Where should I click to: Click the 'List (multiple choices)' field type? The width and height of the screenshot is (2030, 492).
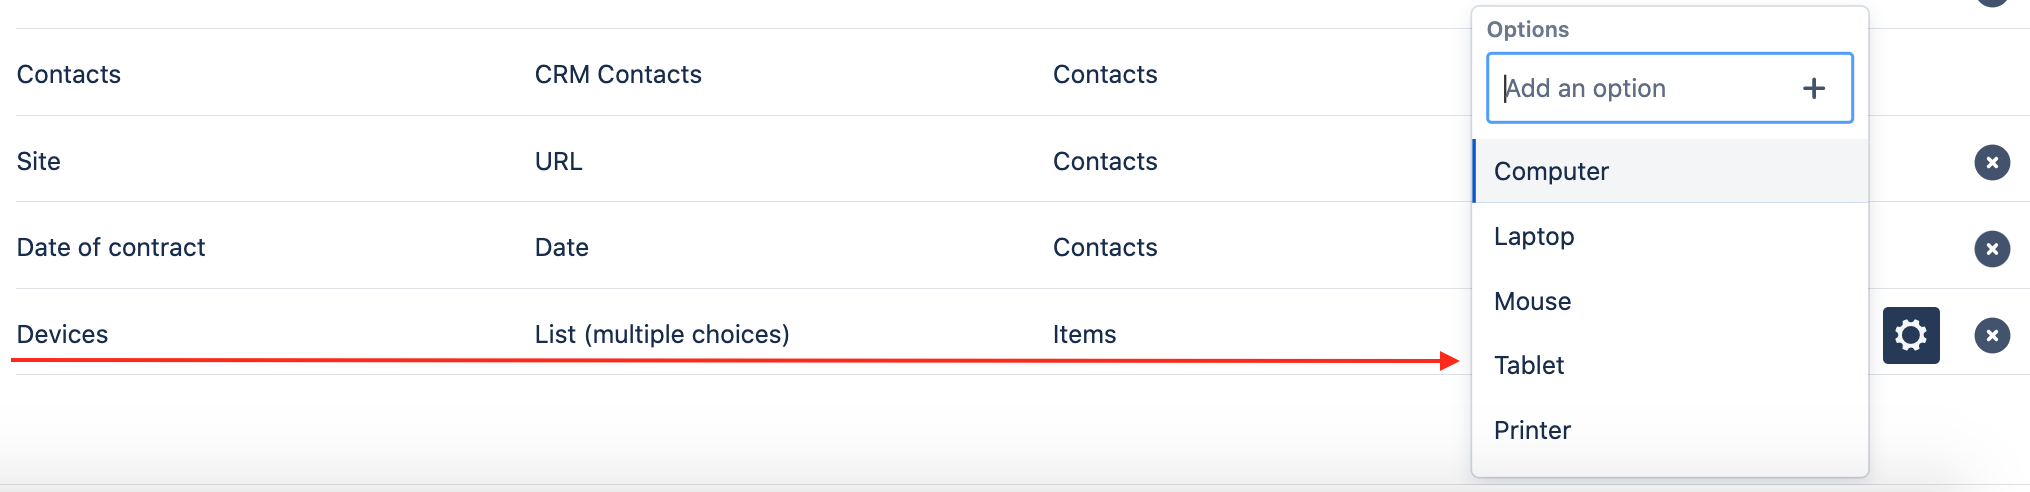(662, 335)
